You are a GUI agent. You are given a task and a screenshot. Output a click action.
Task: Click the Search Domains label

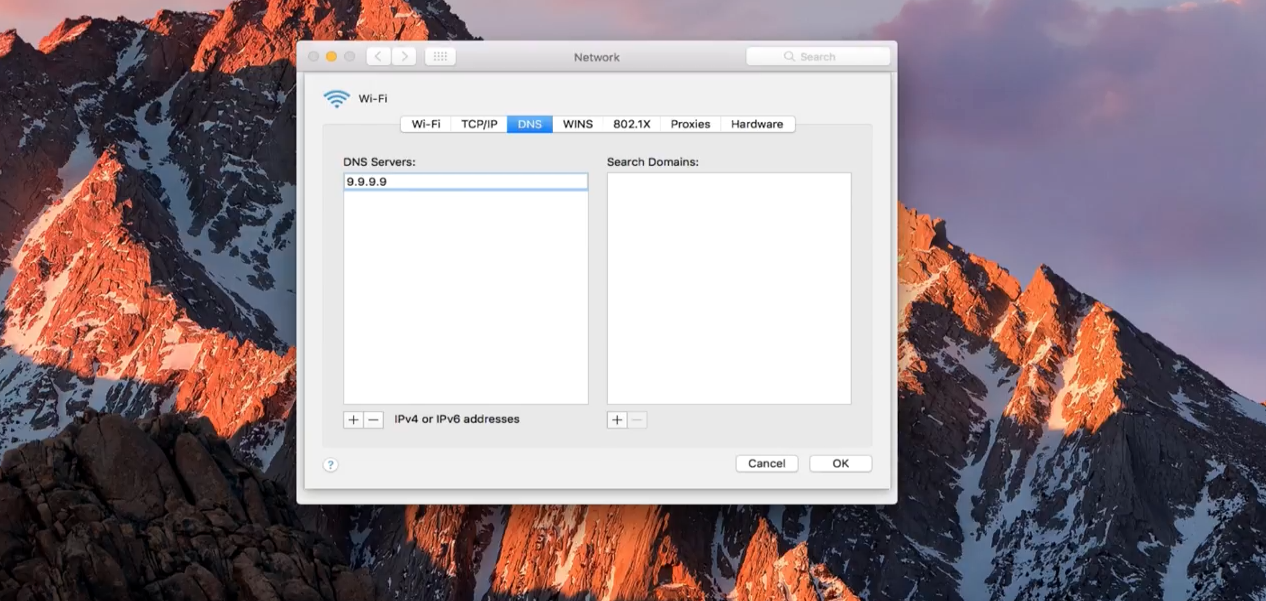(653, 162)
